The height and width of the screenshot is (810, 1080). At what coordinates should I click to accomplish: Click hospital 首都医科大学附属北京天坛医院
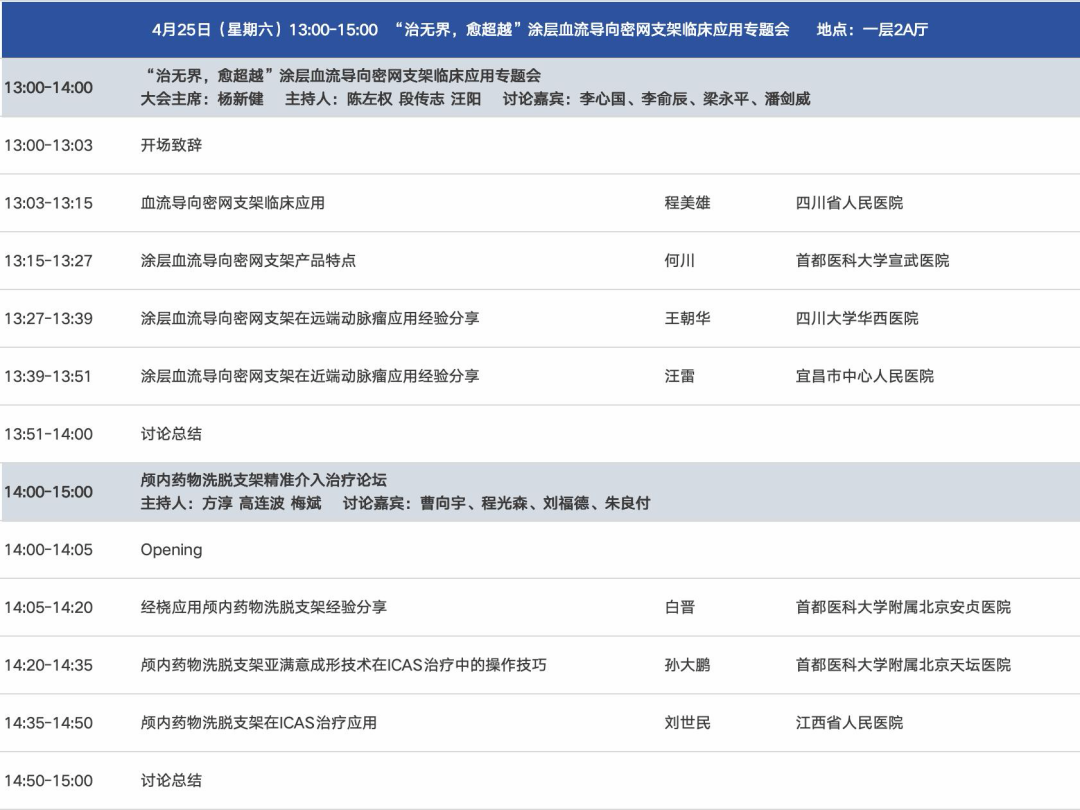point(904,665)
